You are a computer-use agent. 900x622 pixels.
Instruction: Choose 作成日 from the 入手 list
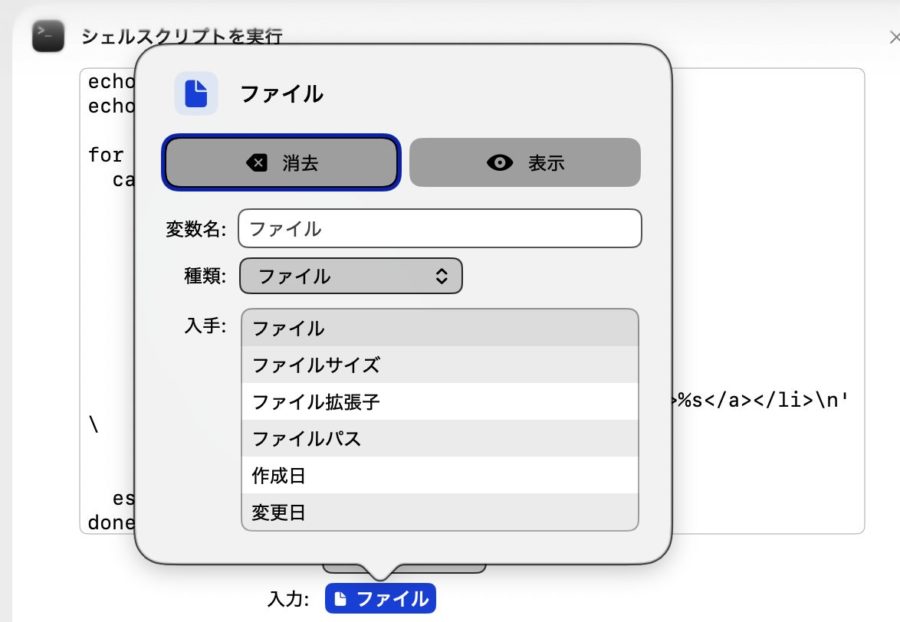tap(439, 476)
